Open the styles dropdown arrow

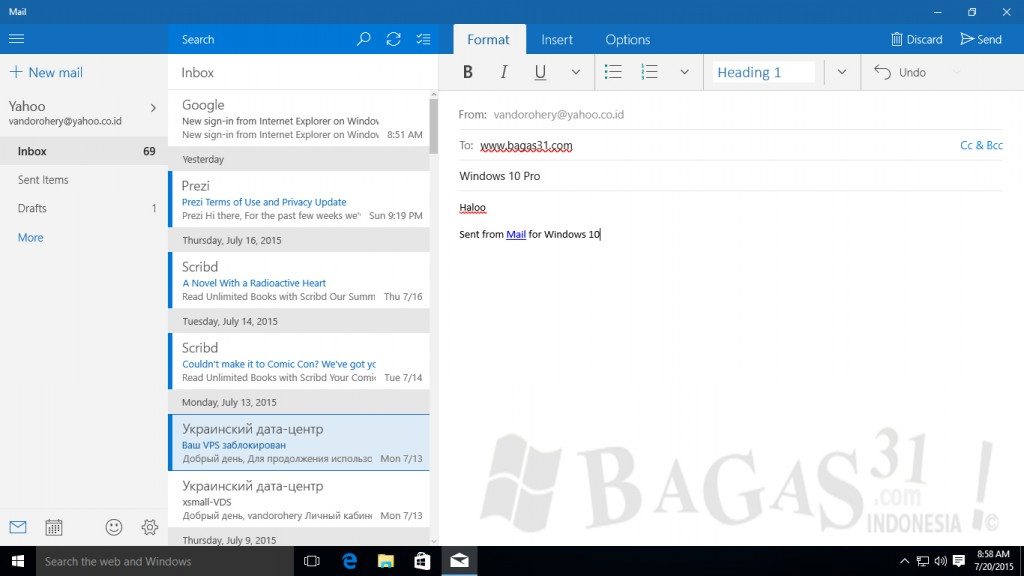click(842, 72)
